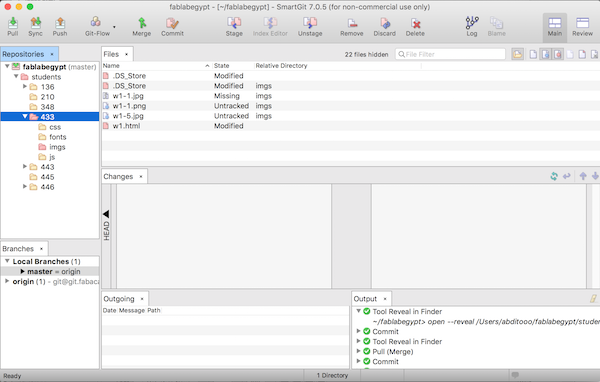Toggle the red-corner page file filter
Screen dimensions: 600x382
[582, 54]
